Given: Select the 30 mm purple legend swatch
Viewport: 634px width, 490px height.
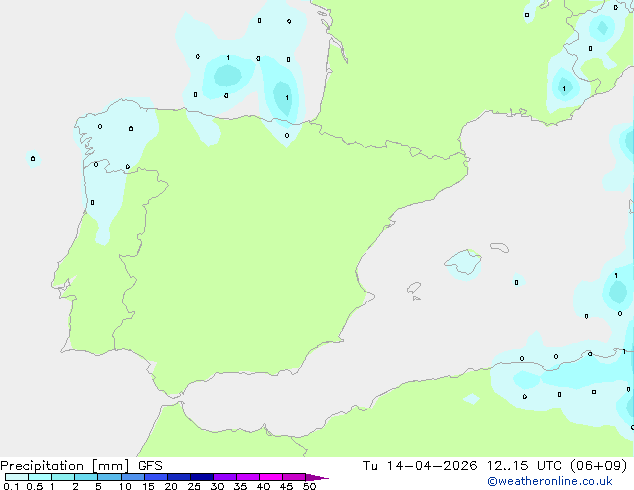Looking at the screenshot, I should (x=225, y=477).
